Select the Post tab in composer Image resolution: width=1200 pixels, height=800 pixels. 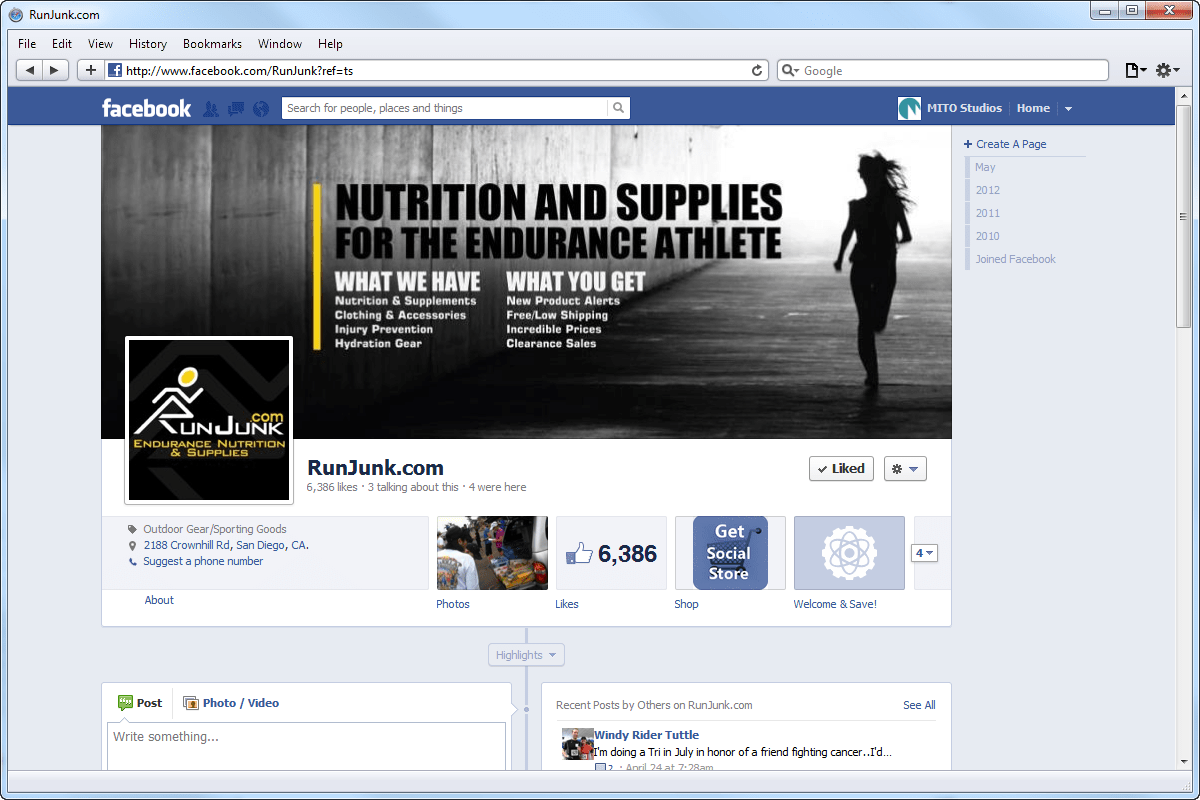140,703
